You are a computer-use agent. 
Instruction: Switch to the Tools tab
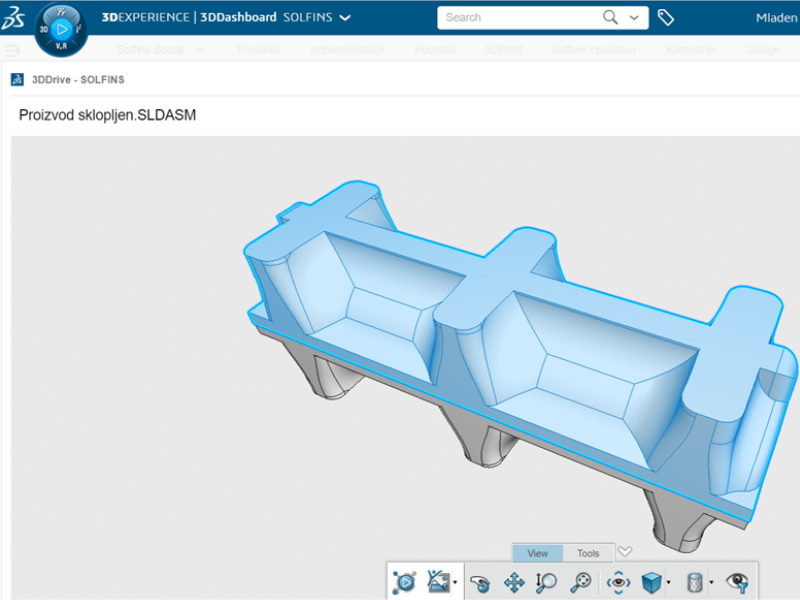[x=588, y=553]
